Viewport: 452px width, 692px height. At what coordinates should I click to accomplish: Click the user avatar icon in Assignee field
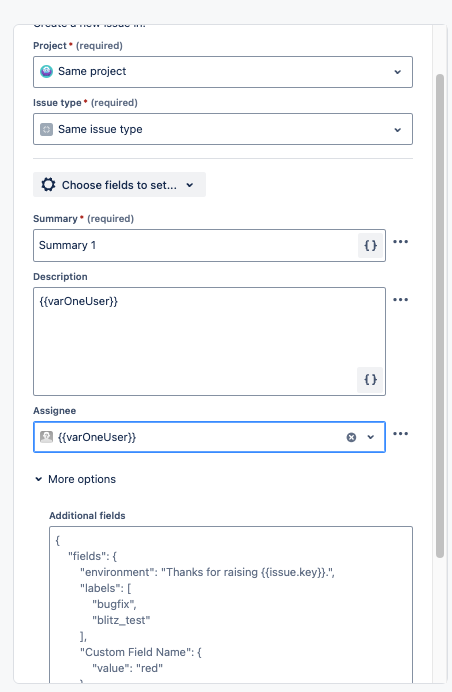46,437
